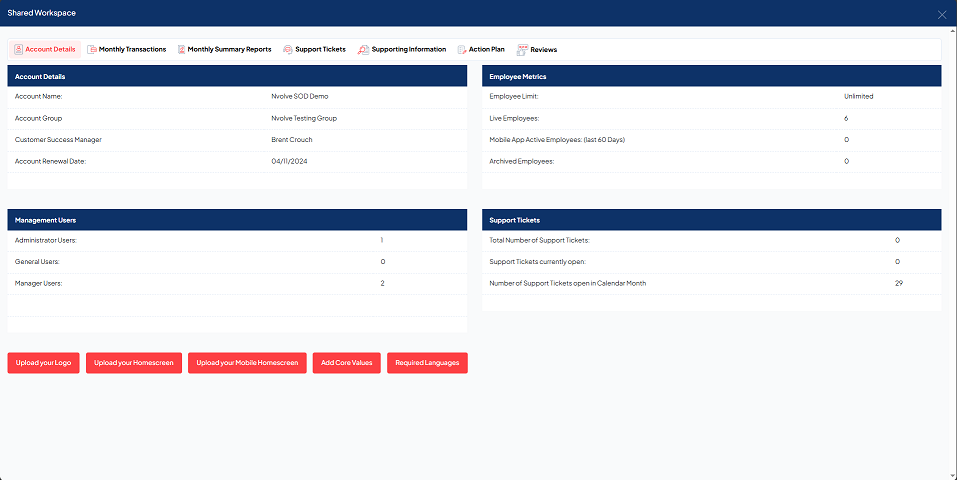Click the Account Details tab icon
The image size is (957, 480).
[18, 49]
